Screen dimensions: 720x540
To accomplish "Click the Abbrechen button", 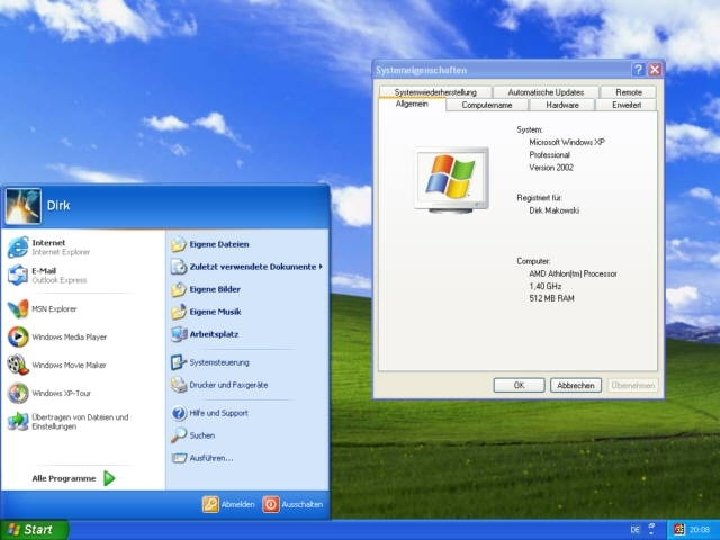I will pyautogui.click(x=575, y=385).
